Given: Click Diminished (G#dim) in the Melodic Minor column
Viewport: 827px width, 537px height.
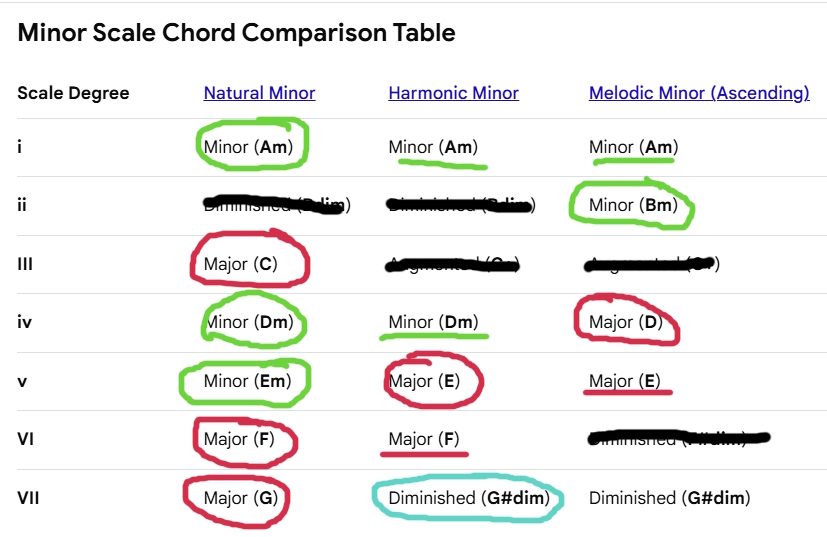Looking at the screenshot, I should pos(669,497).
